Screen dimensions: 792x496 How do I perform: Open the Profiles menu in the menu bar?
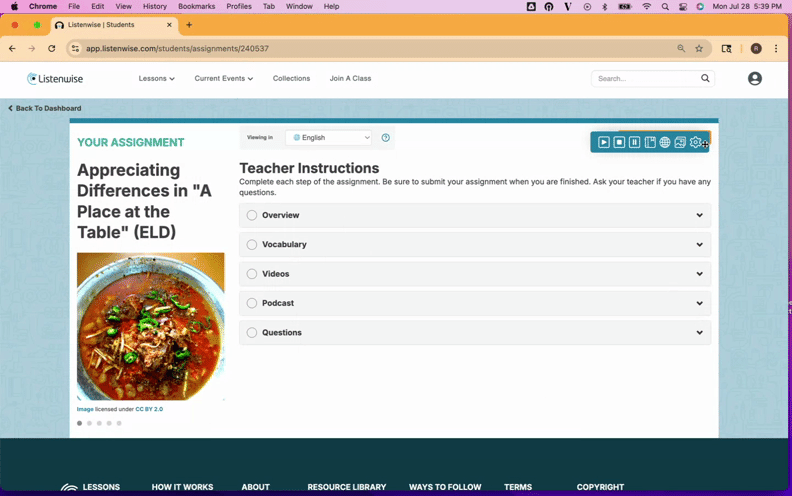pyautogui.click(x=239, y=7)
